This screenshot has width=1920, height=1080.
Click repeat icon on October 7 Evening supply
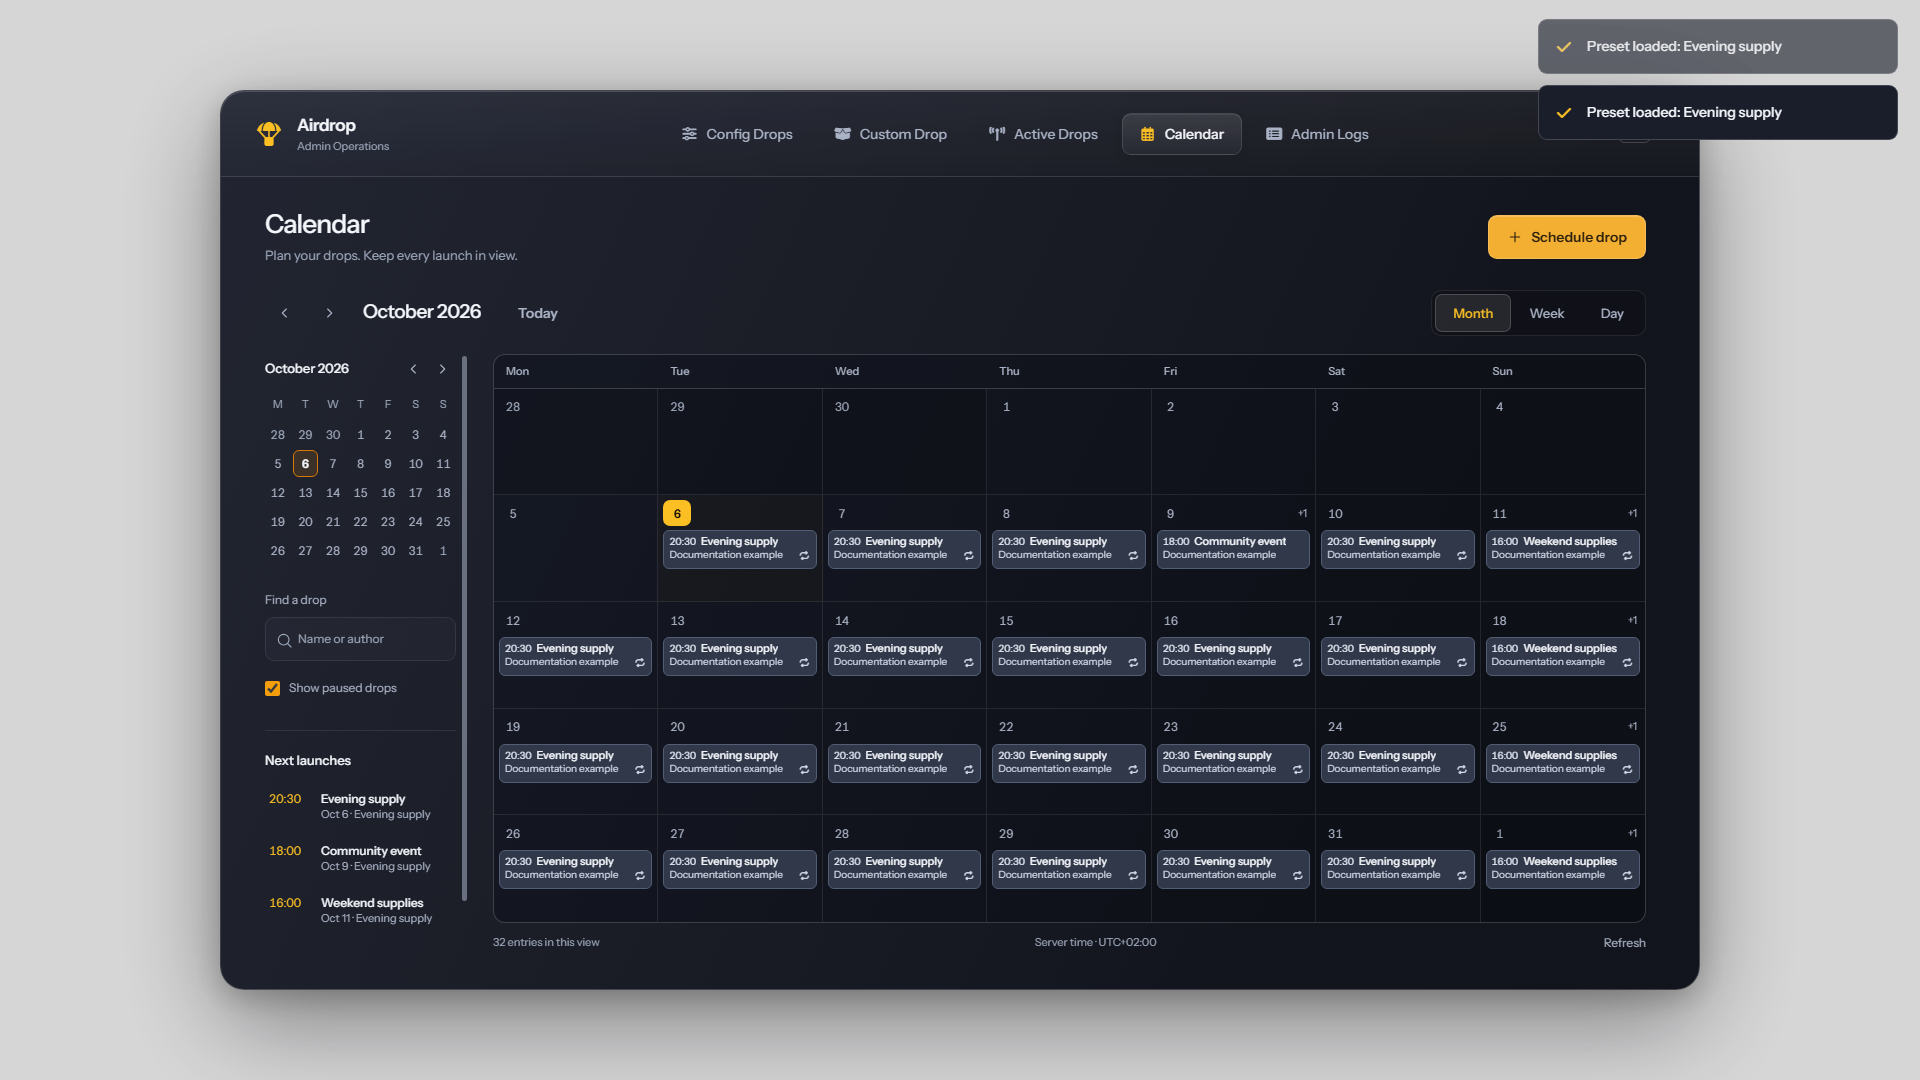pos(968,556)
